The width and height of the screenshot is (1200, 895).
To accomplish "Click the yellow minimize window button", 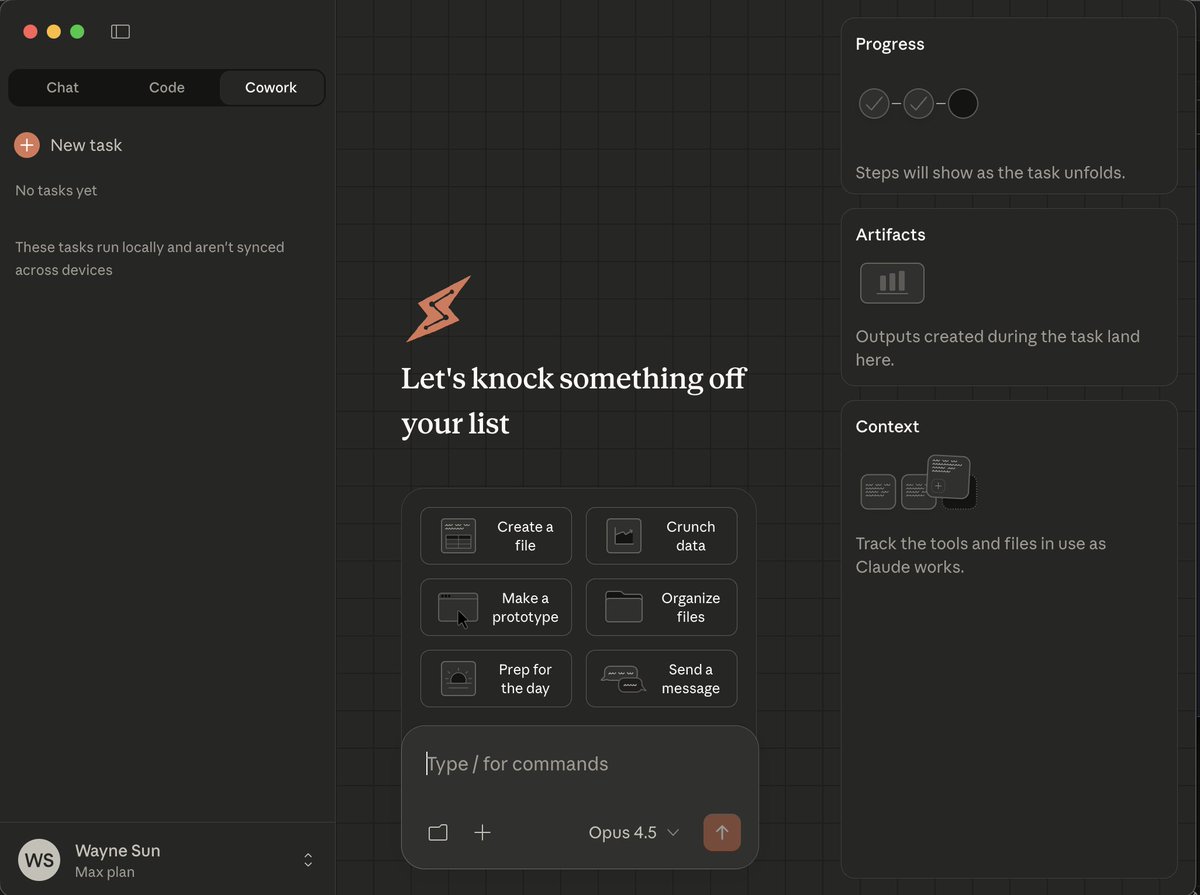I will tap(54, 32).
